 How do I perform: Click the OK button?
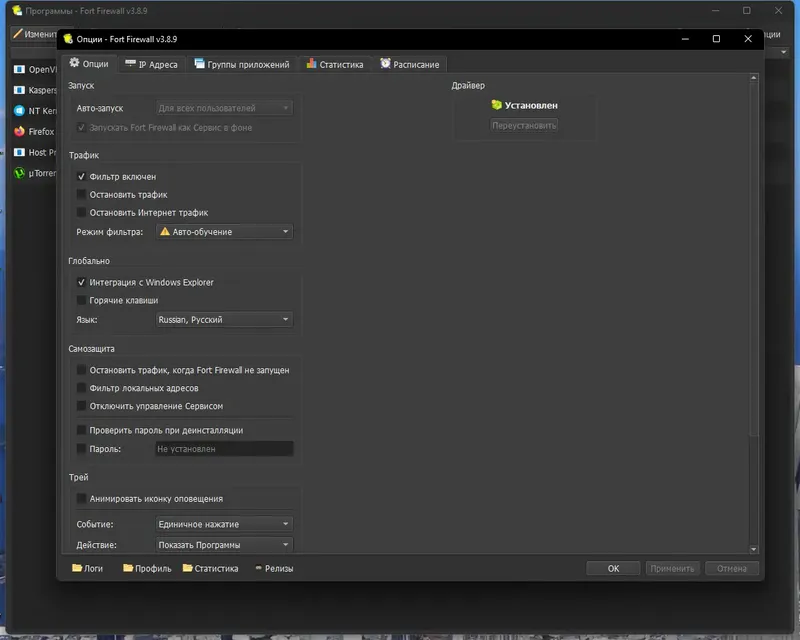coord(613,568)
